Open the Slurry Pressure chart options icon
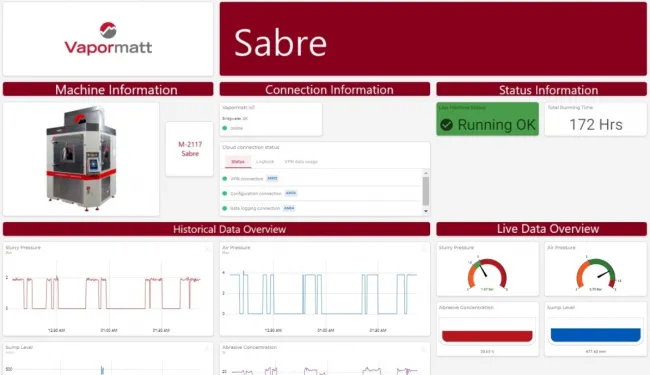This screenshot has width=650, height=375. pyautogui.click(x=207, y=249)
